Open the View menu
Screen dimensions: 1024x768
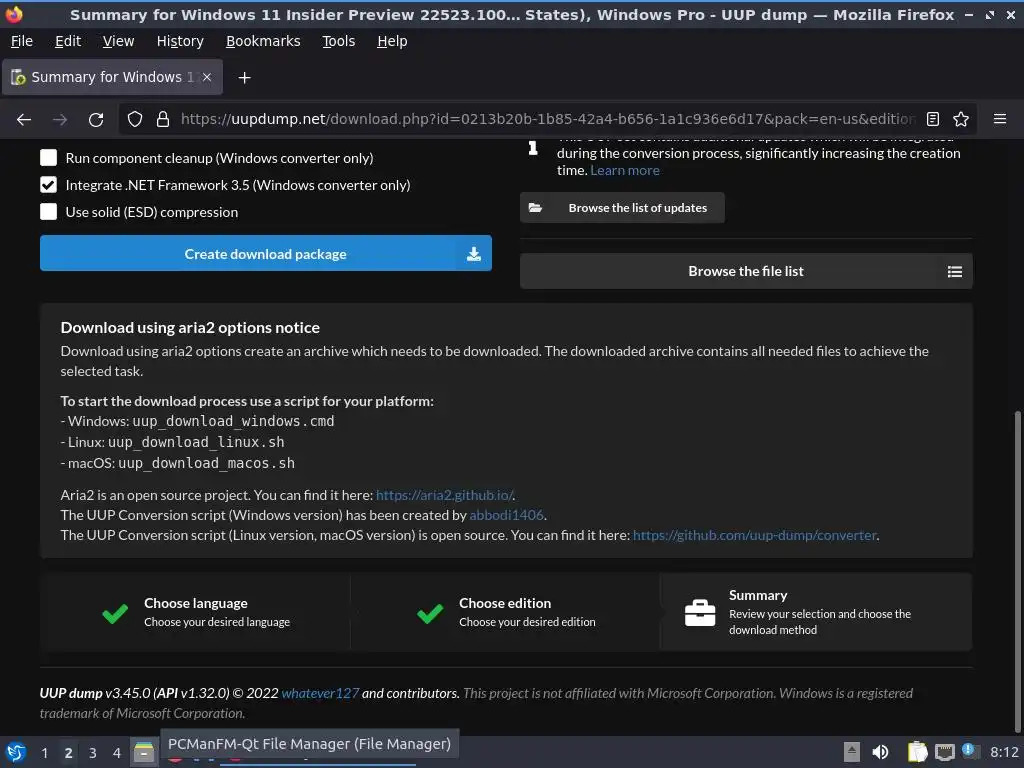coord(118,41)
